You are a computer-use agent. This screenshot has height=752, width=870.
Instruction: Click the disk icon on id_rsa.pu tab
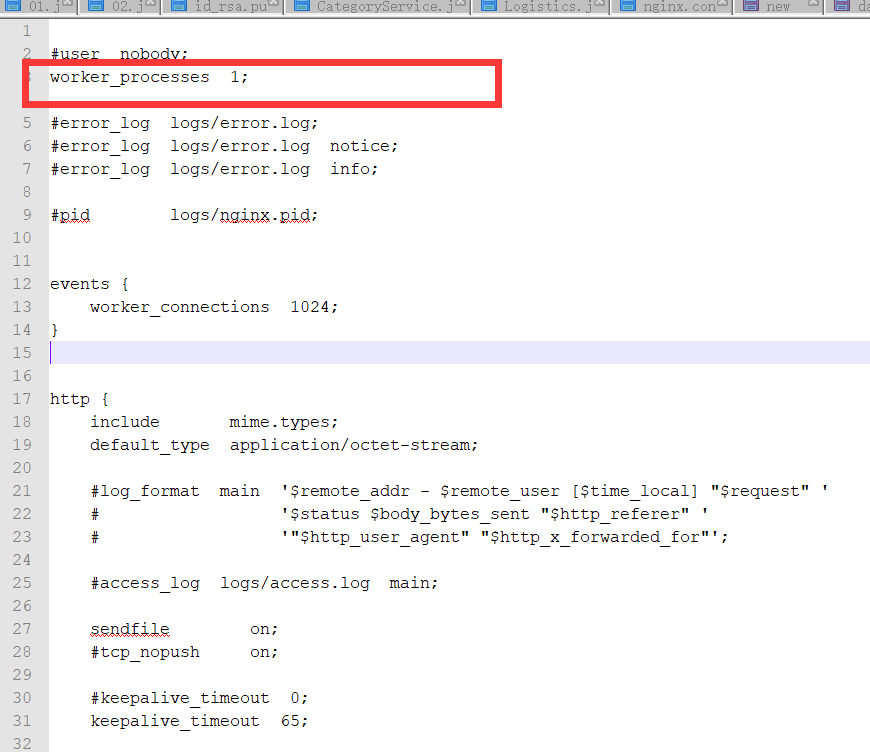(179, 6)
